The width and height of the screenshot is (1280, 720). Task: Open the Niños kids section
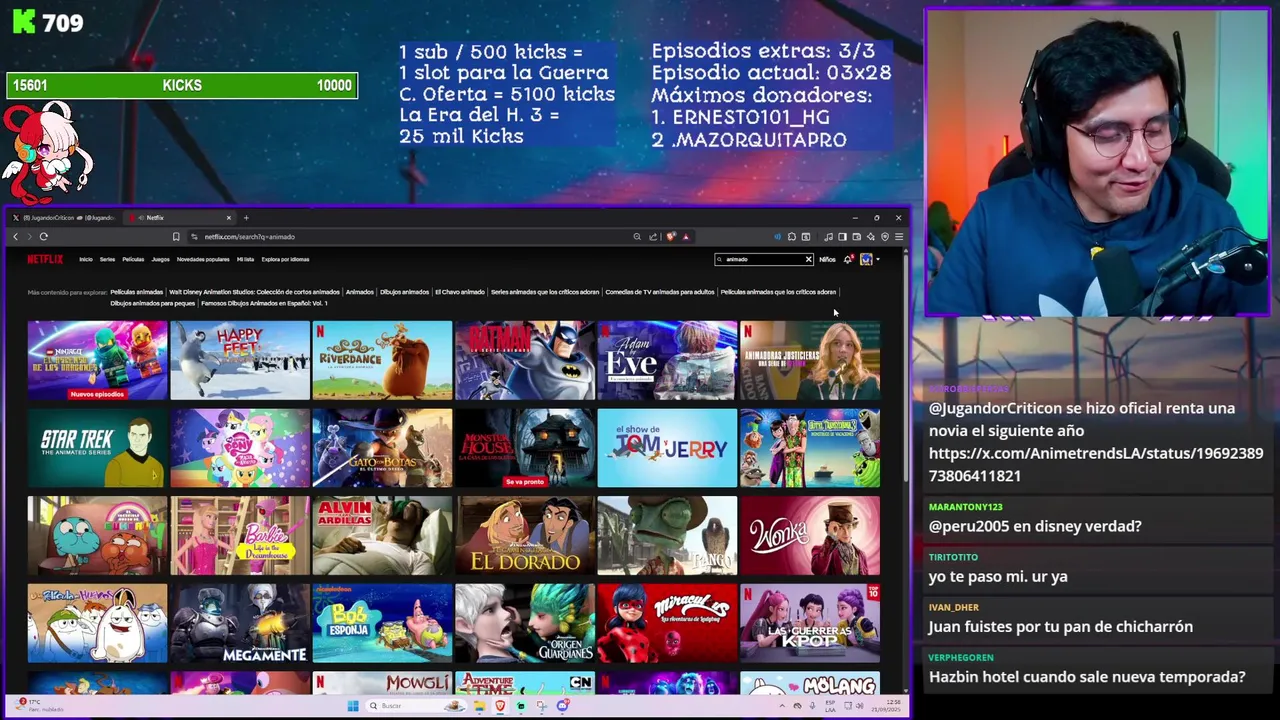click(x=827, y=259)
